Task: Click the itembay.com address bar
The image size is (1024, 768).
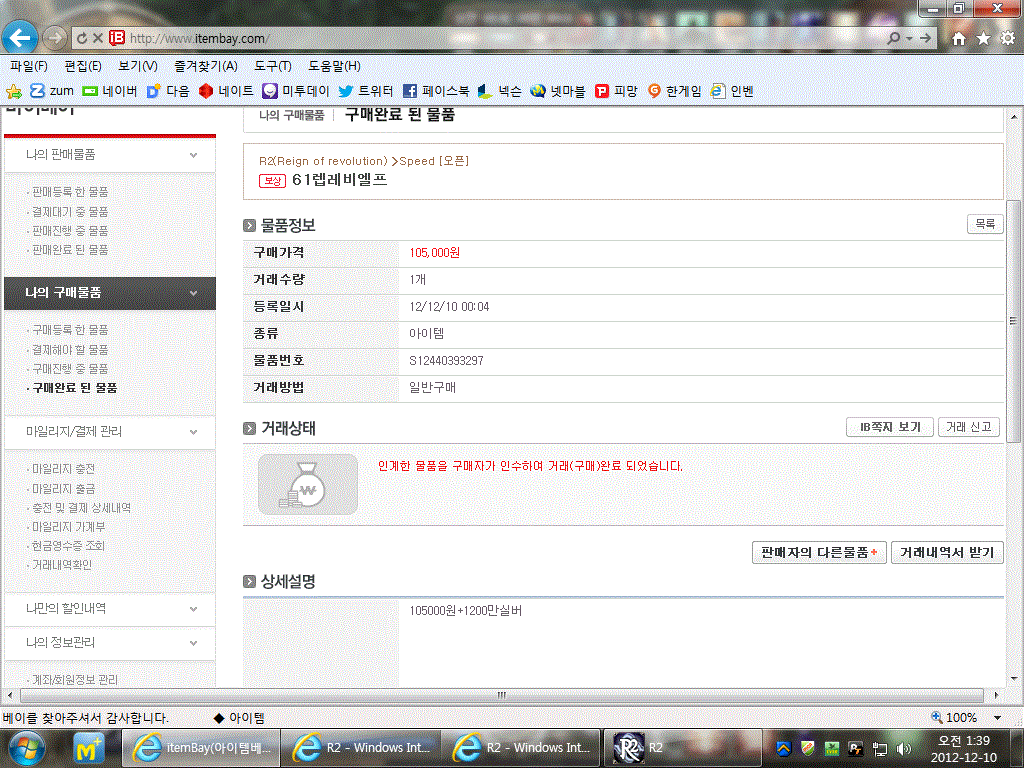Action: click(x=500, y=38)
